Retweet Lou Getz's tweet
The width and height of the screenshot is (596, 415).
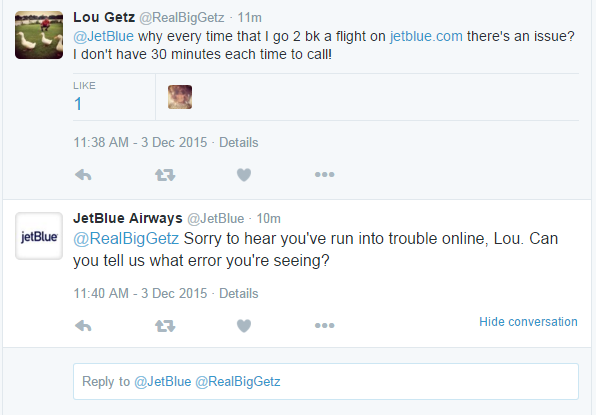pos(165,175)
